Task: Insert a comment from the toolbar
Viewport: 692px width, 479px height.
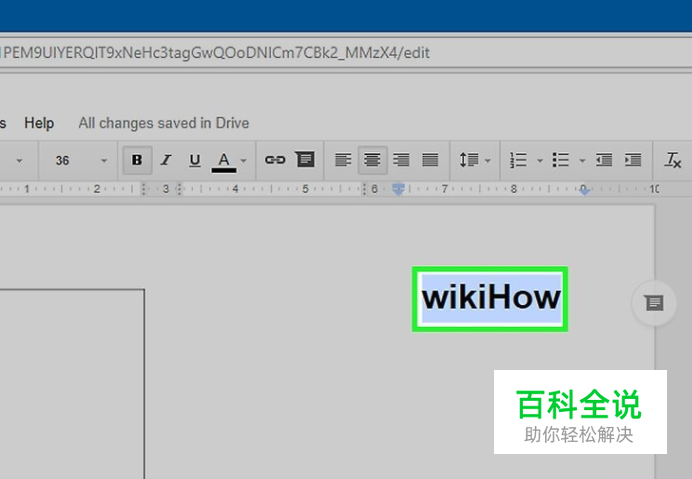Action: 305,159
